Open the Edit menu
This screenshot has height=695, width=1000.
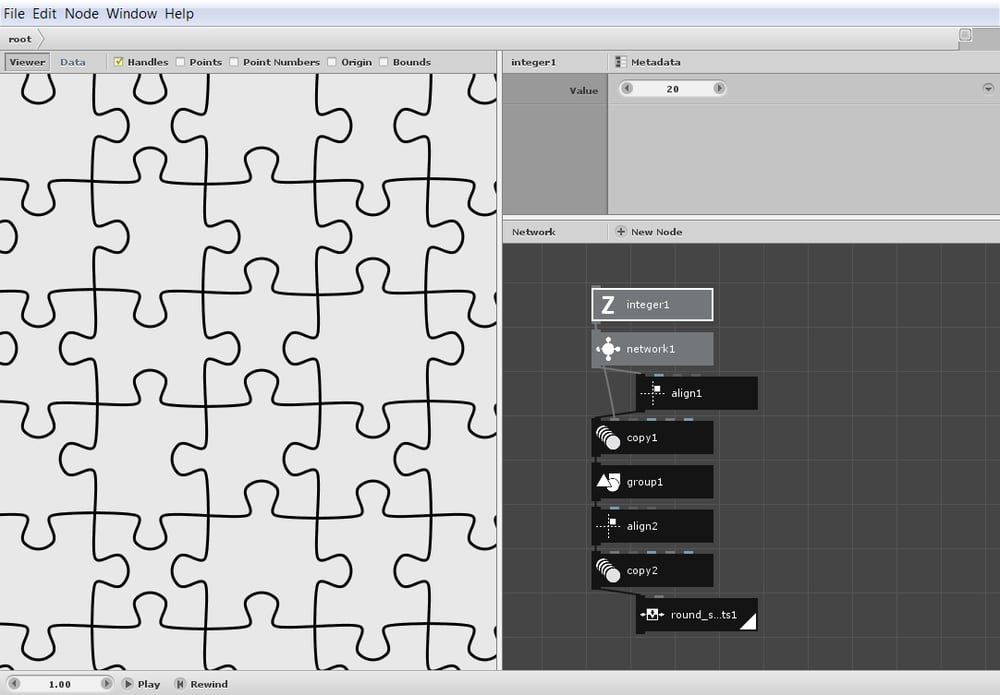pos(45,13)
